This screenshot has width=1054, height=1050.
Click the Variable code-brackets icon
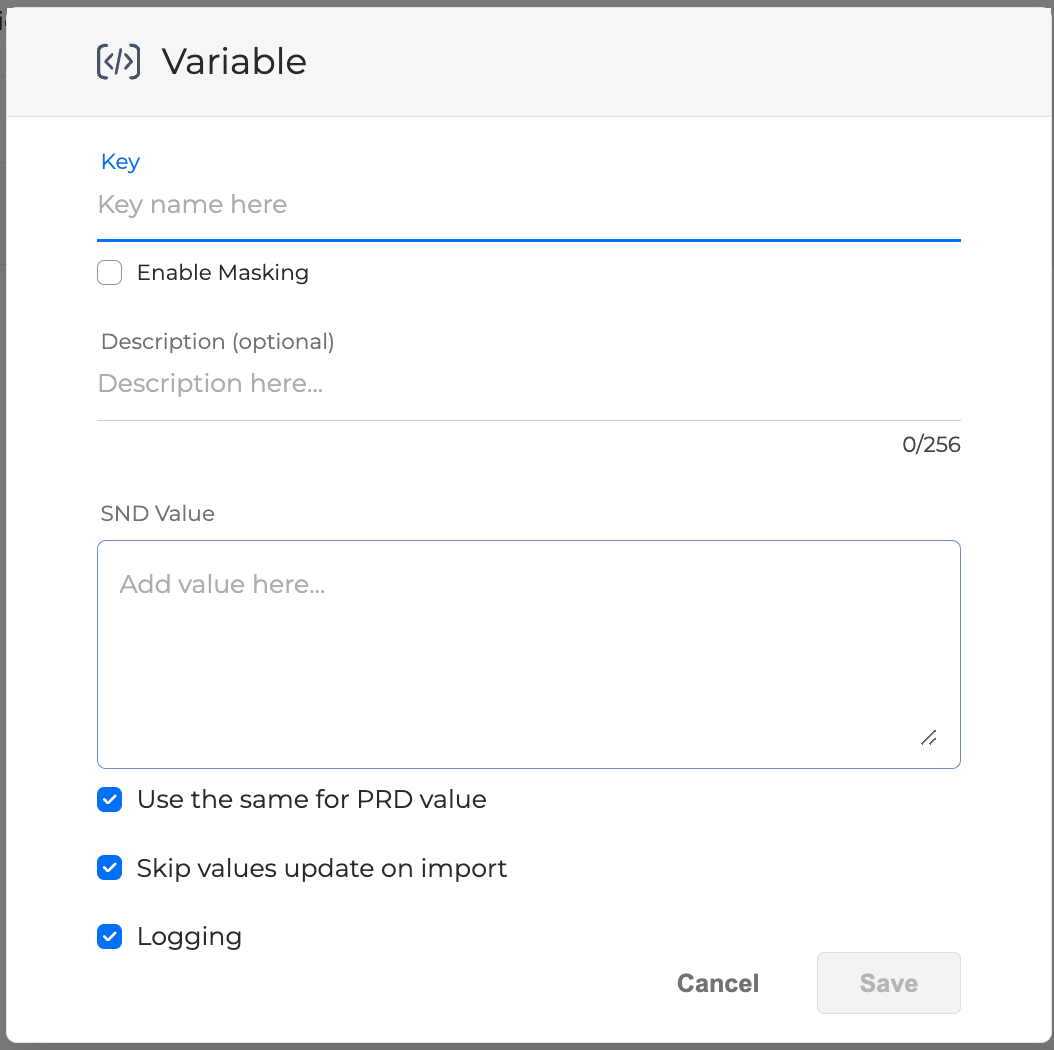pyautogui.click(x=118, y=62)
